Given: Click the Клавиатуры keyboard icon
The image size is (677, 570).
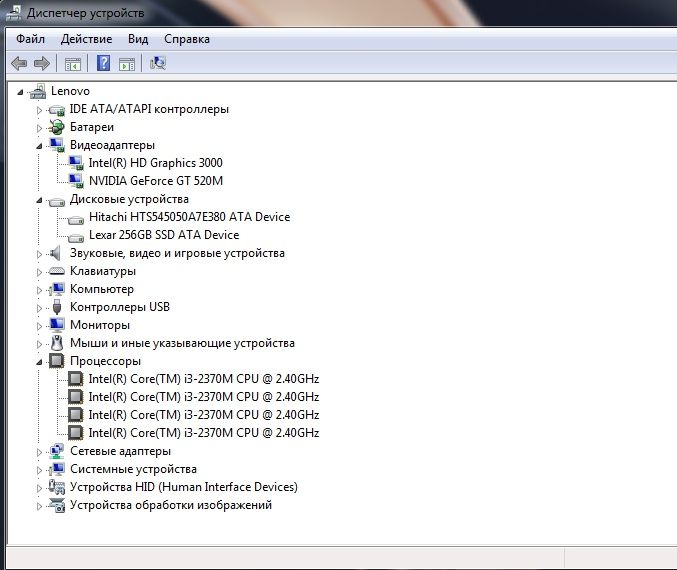Looking at the screenshot, I should pos(57,271).
